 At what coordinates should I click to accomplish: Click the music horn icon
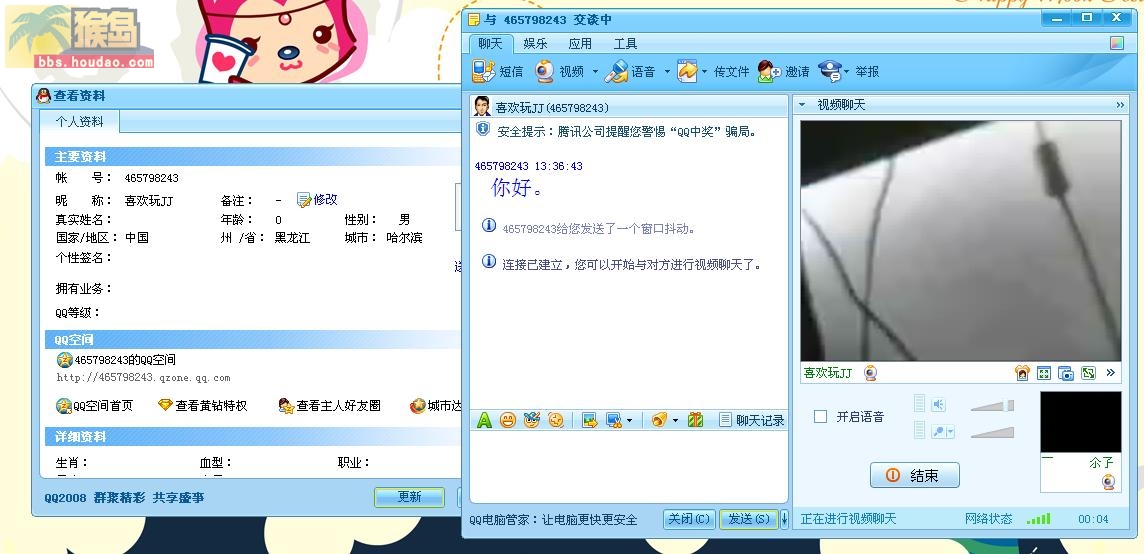click(x=660, y=420)
